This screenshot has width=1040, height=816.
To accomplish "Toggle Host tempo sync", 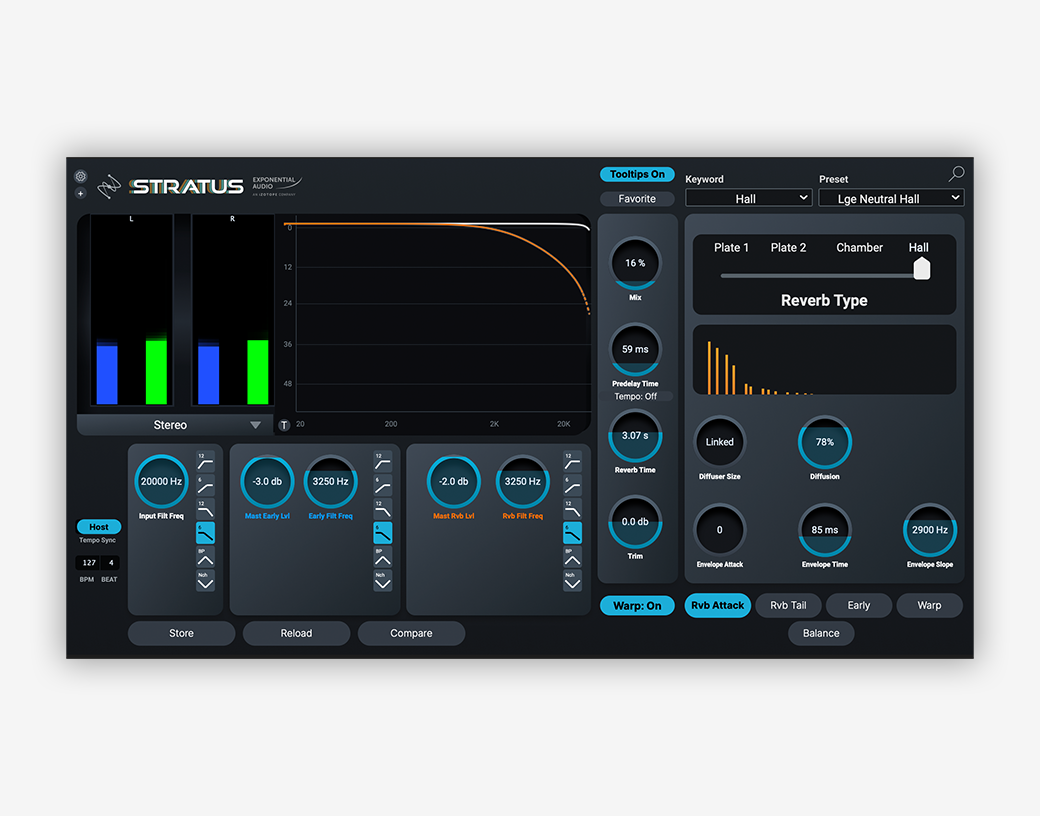I will pos(99,527).
